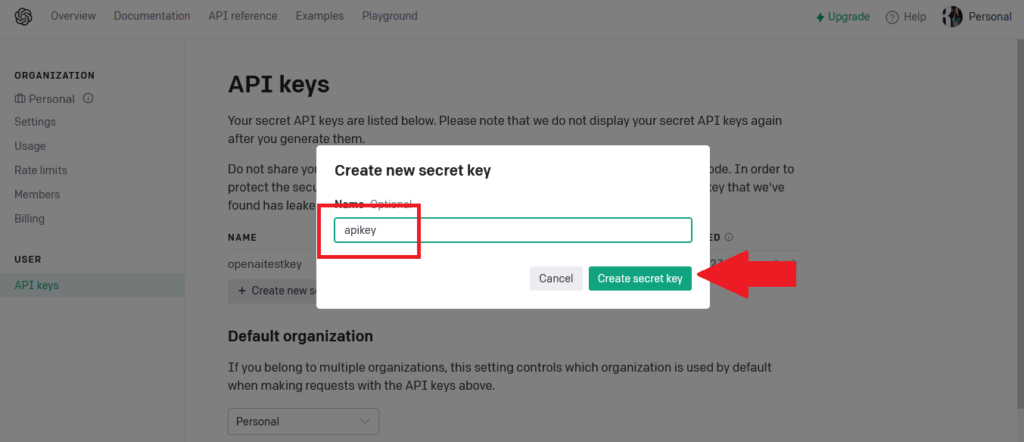Open Settings in the sidebar

35,122
